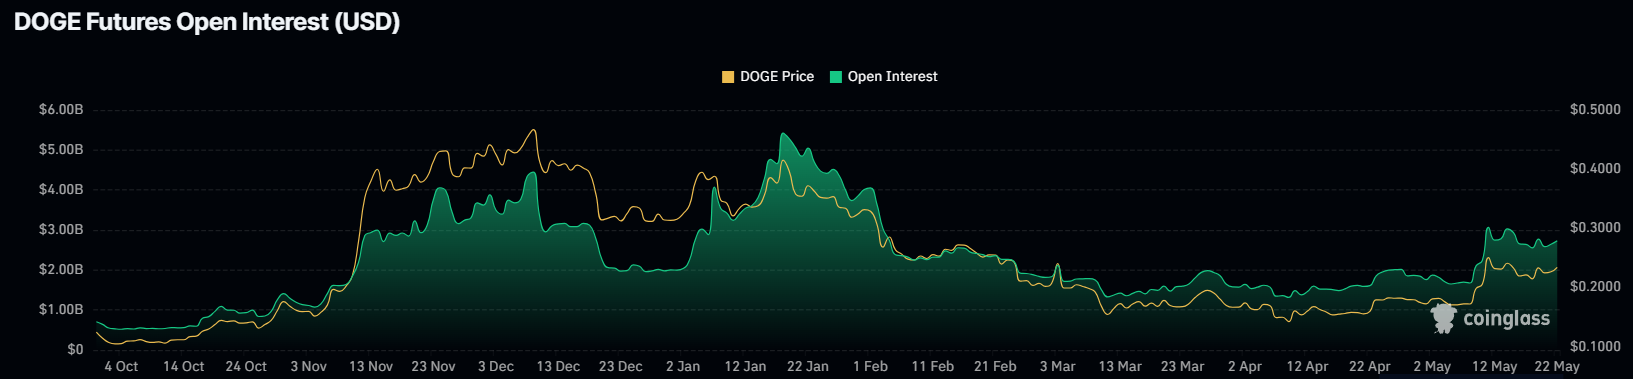The width and height of the screenshot is (1633, 379).
Task: Click the open interest peak near 22 Jan
Action: pos(783,134)
